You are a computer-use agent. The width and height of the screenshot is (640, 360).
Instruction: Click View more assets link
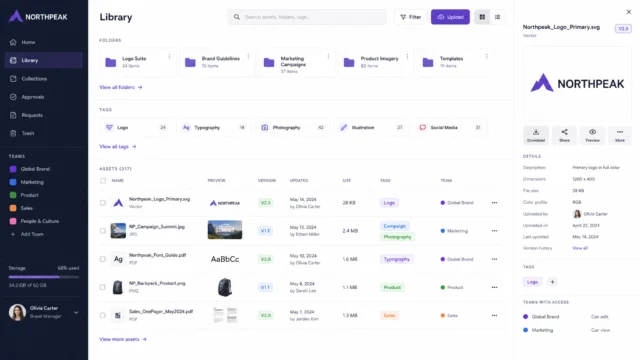[x=123, y=339]
